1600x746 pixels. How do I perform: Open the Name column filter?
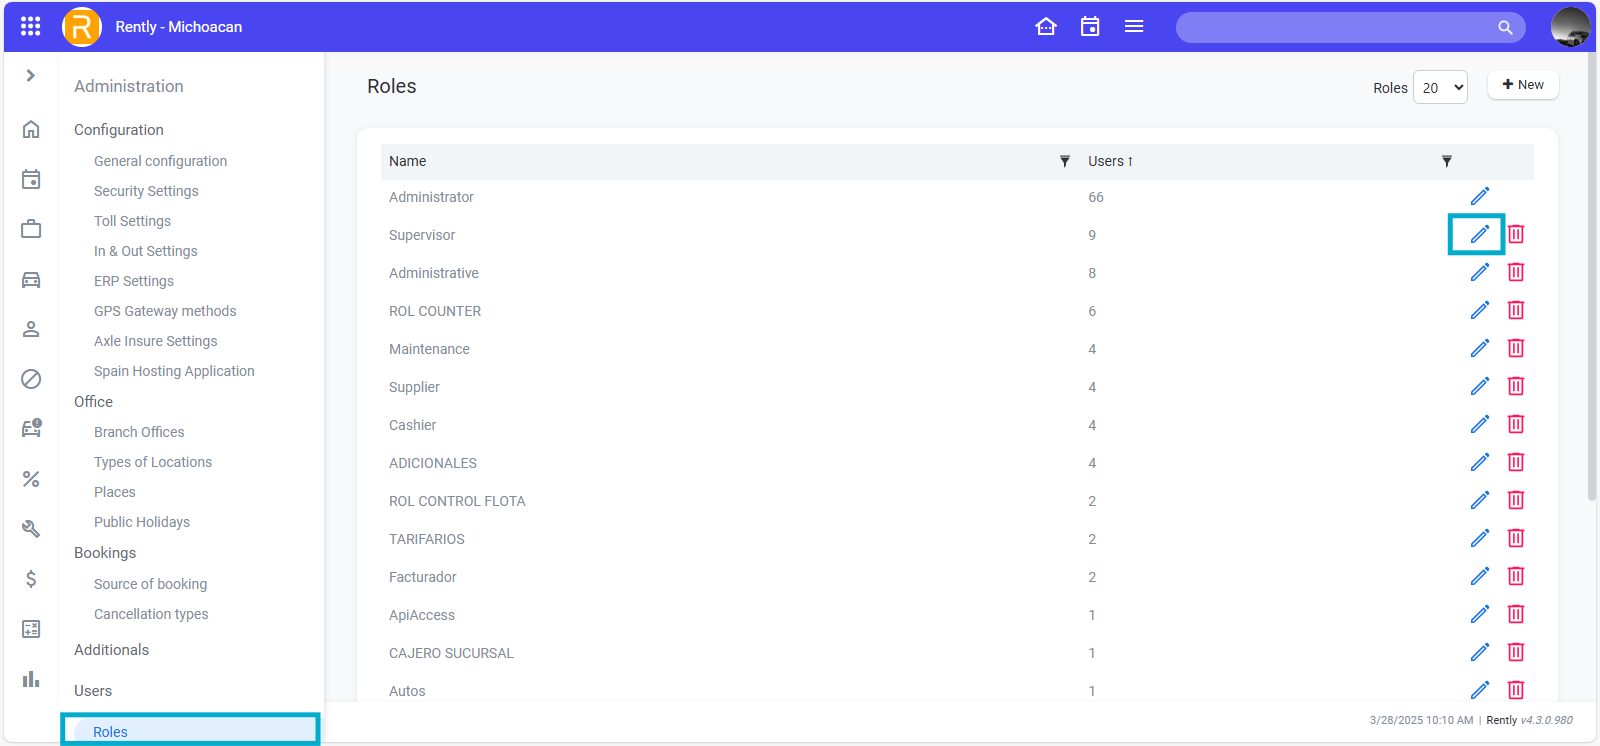click(1065, 161)
